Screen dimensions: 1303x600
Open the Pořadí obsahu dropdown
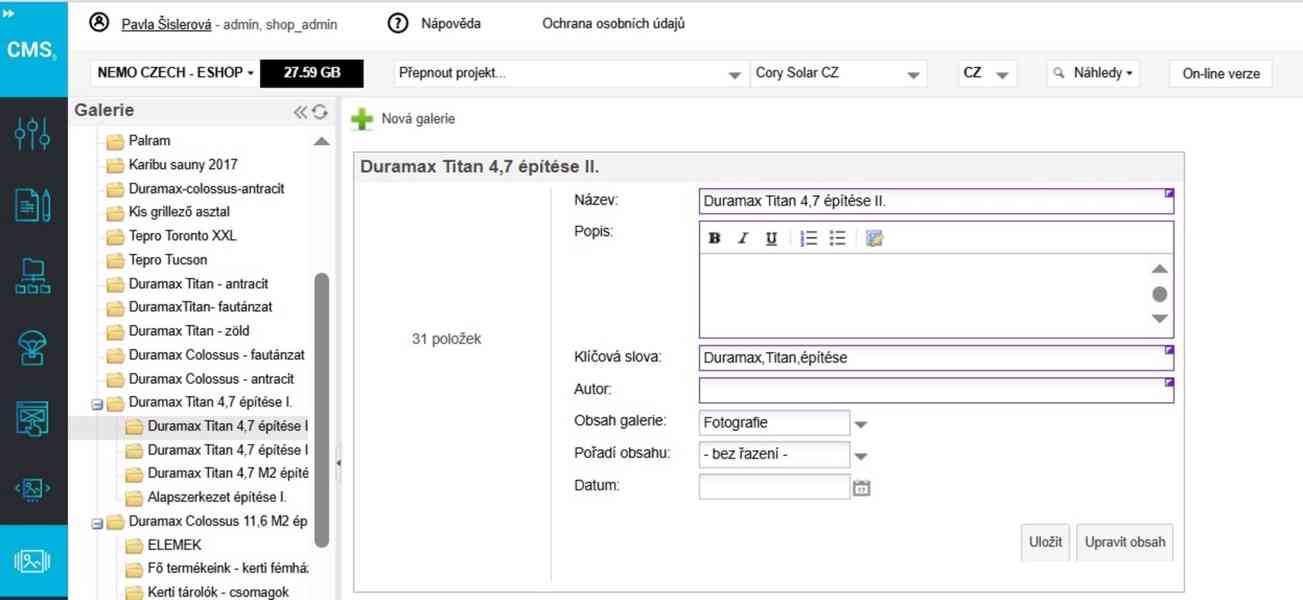[x=861, y=456]
